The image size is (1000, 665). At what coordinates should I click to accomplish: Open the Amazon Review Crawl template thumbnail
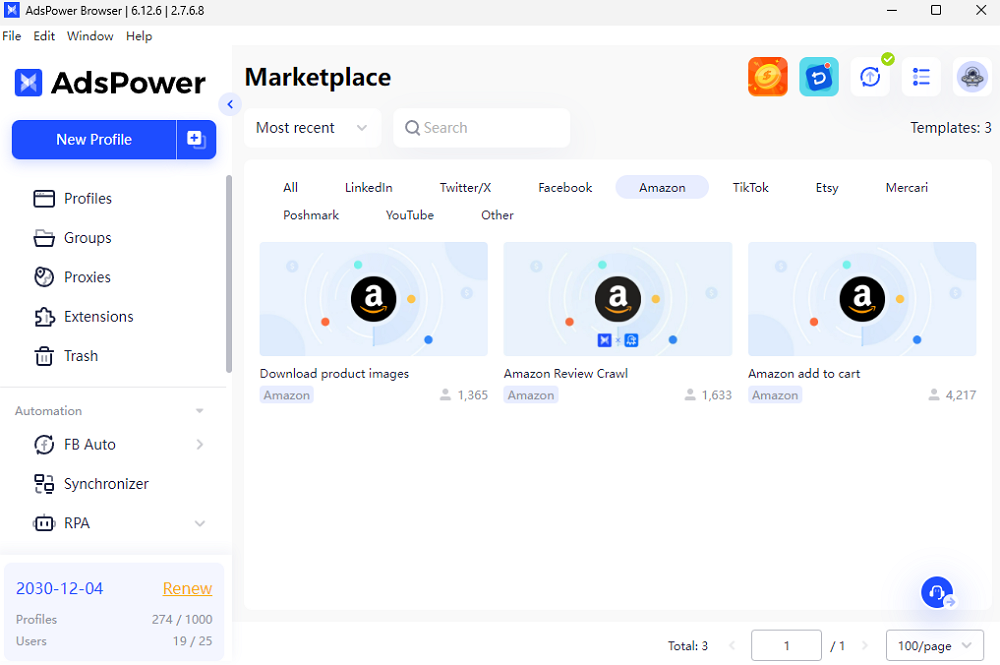pos(617,299)
